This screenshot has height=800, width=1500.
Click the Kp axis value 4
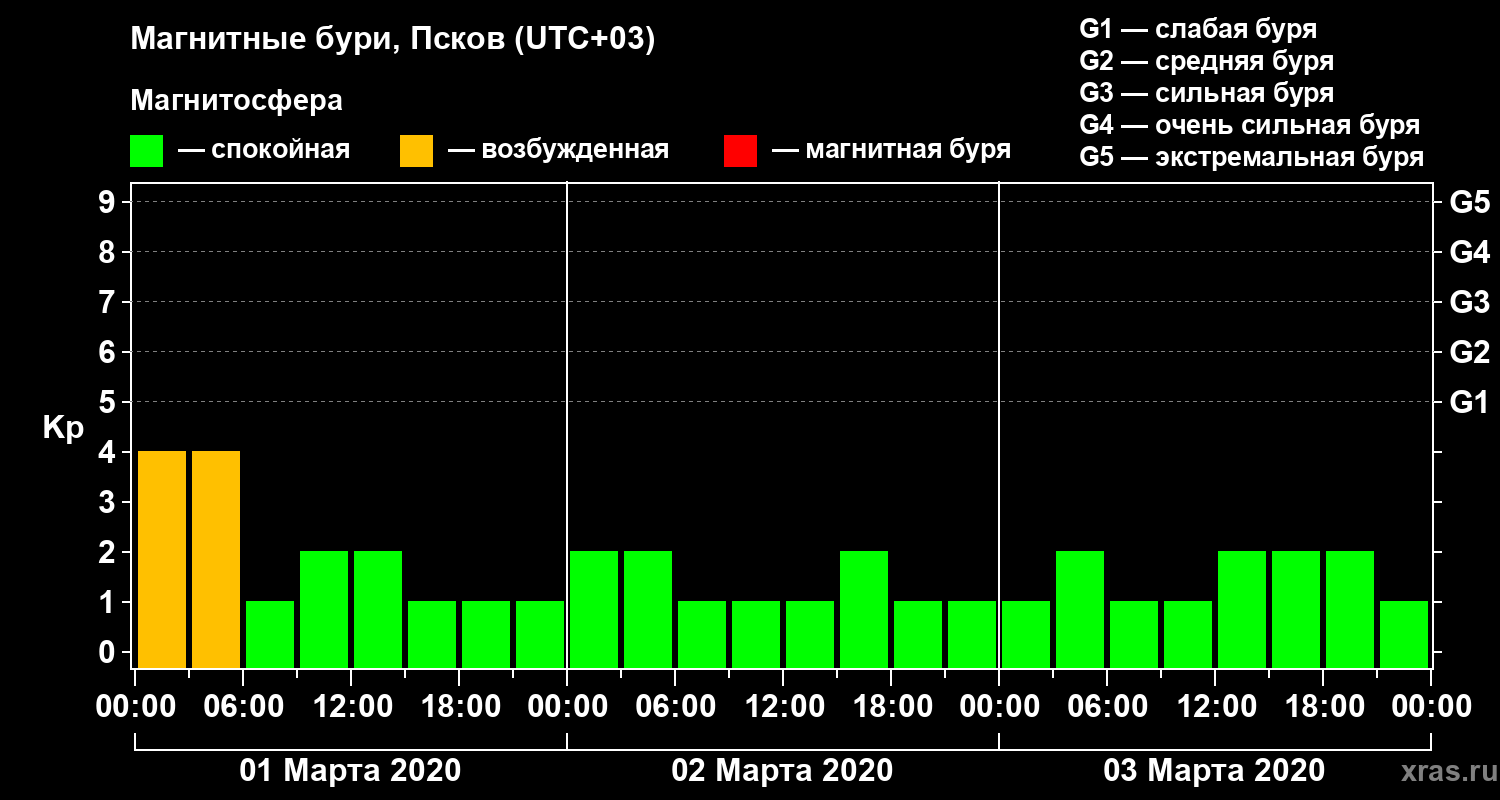[108, 452]
